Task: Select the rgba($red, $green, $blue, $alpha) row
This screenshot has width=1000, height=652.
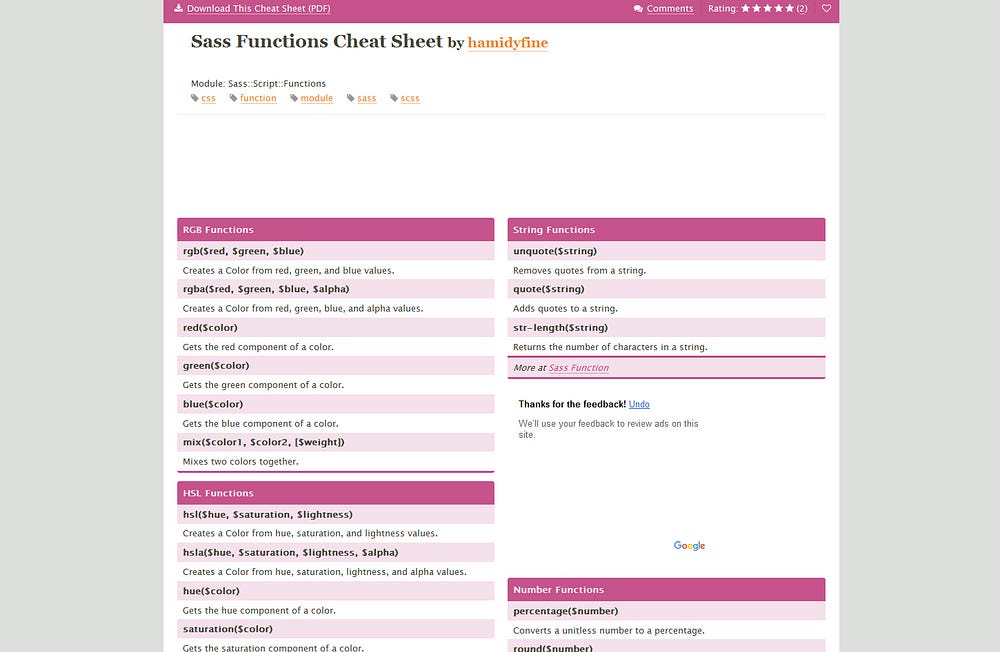Action: 335,289
